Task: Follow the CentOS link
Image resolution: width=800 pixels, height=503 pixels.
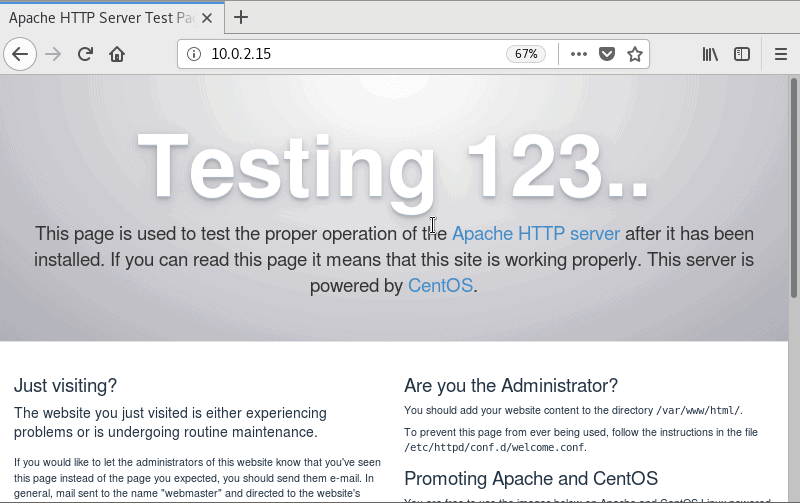Action: (x=440, y=286)
